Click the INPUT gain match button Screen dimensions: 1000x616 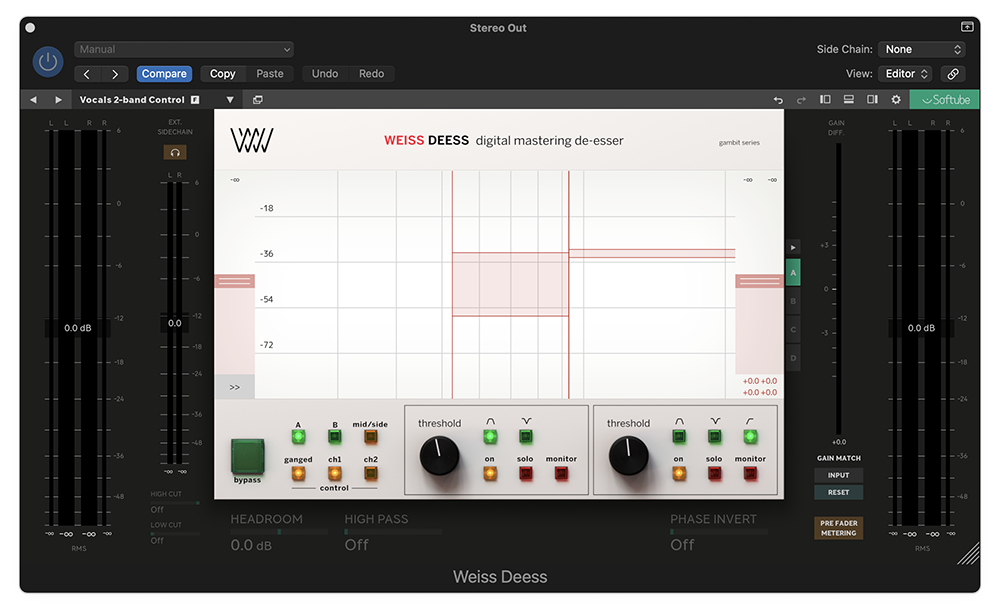(838, 475)
